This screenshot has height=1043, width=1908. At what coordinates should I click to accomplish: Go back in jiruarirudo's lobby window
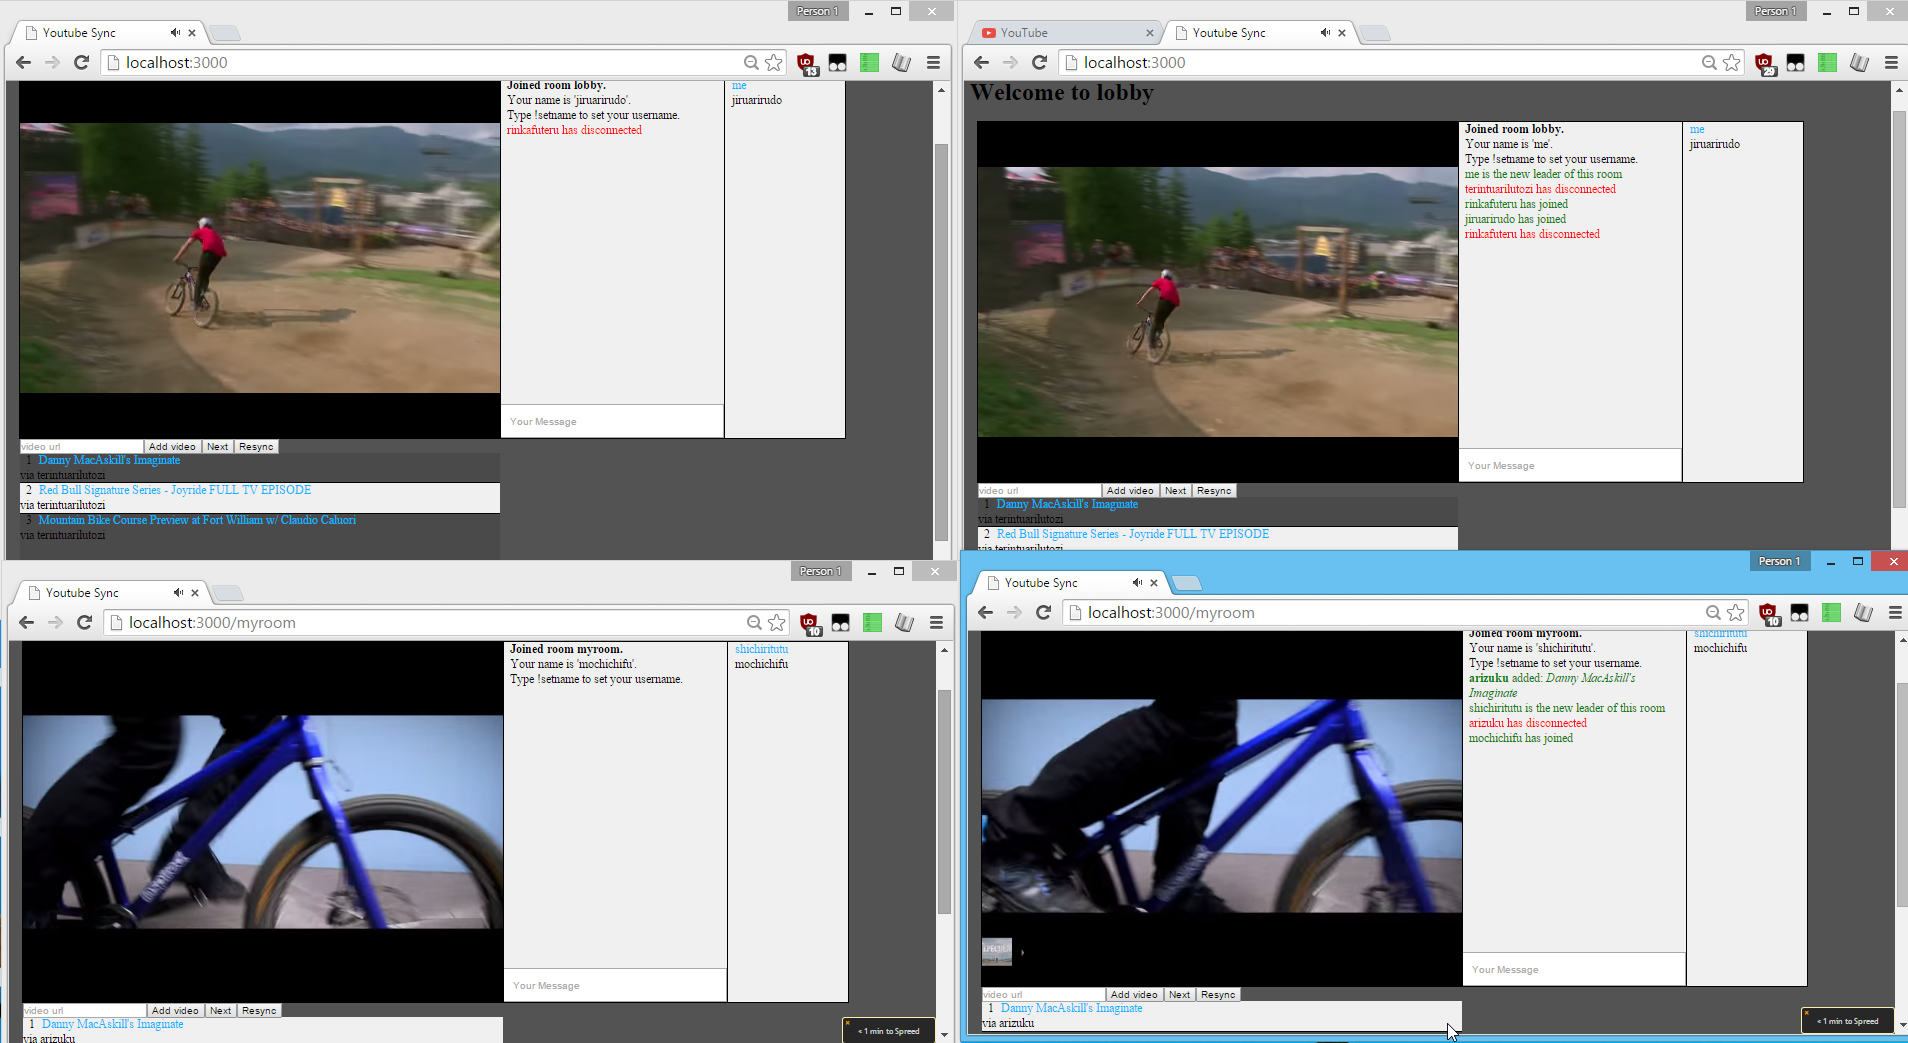click(x=24, y=62)
